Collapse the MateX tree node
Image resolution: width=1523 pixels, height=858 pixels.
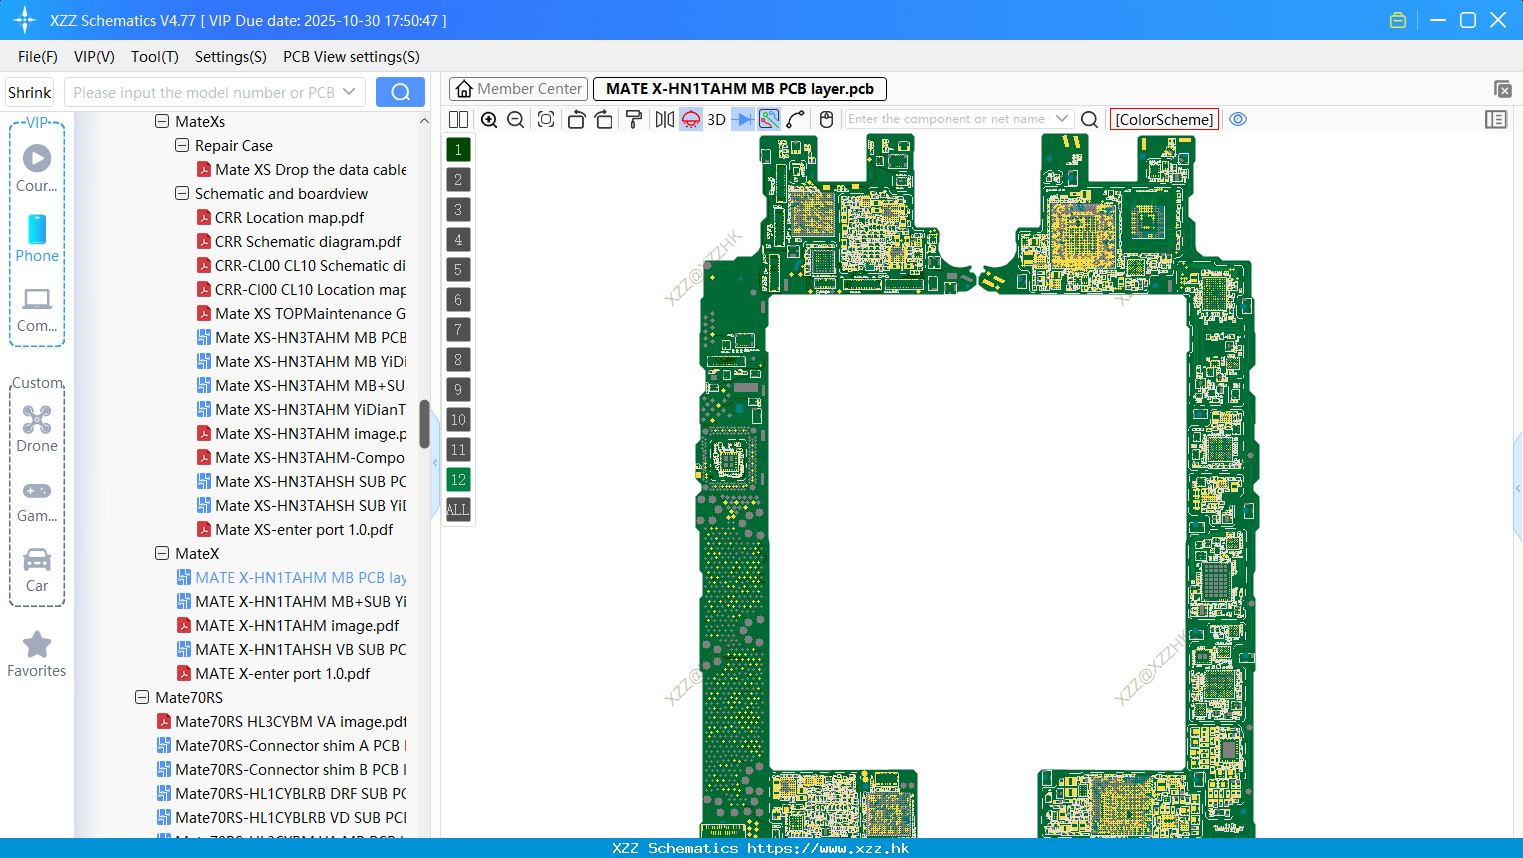(162, 553)
